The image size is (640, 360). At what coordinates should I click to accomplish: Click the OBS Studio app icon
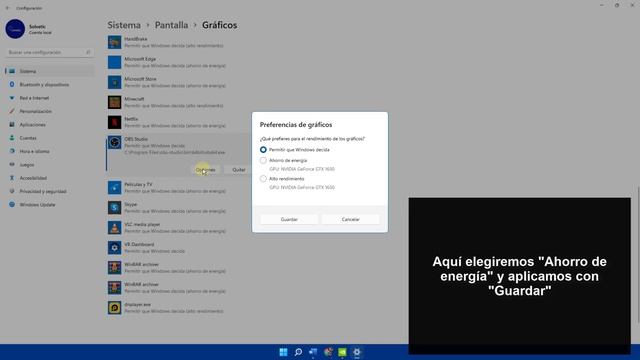(114, 142)
